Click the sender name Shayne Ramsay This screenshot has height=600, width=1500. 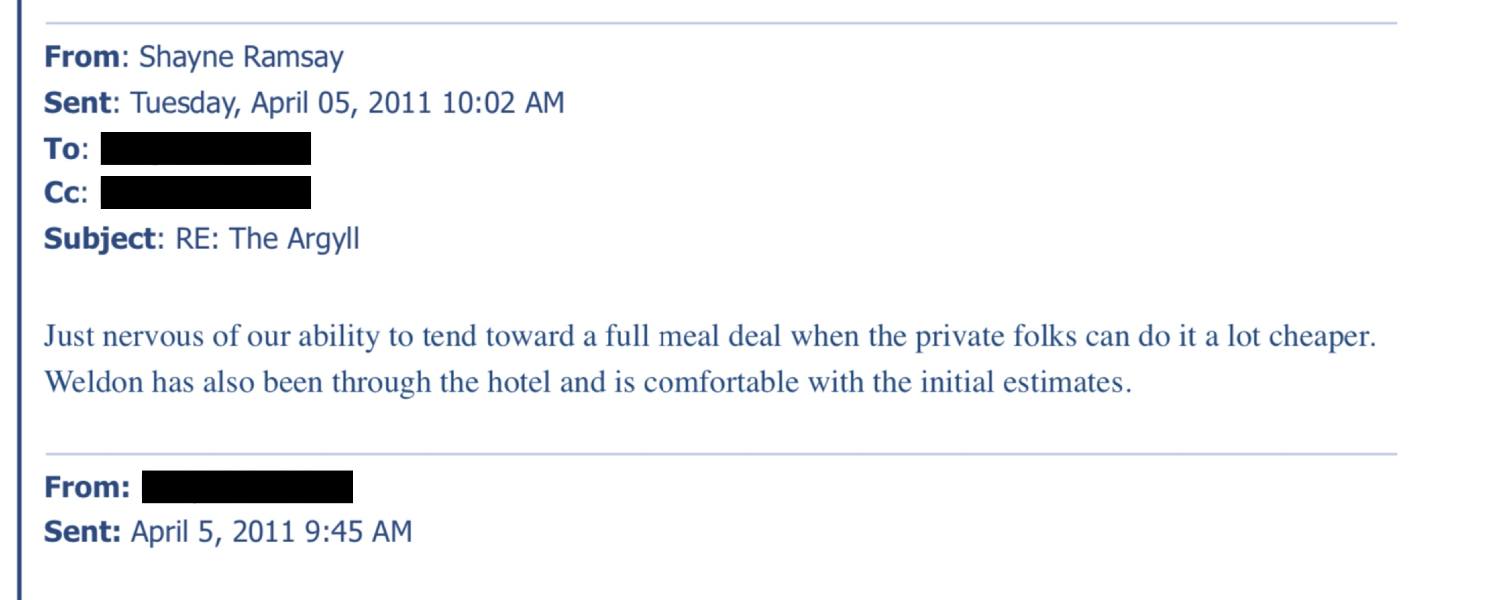click(241, 57)
